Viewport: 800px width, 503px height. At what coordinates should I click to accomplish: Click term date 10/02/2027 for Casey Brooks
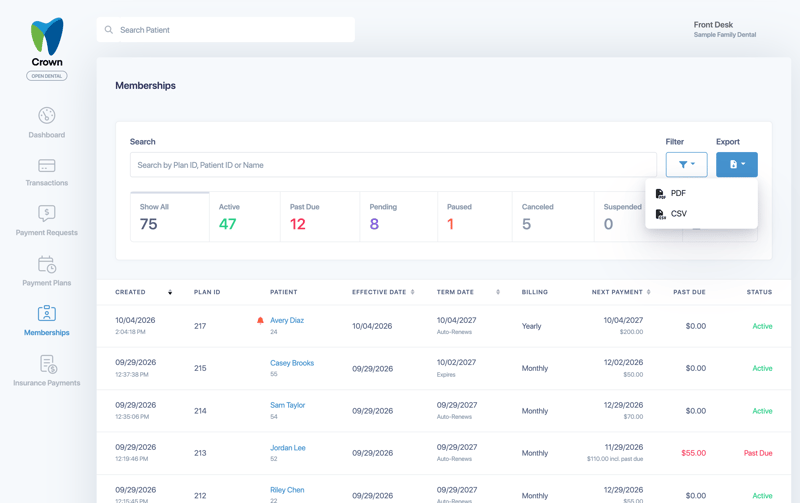point(456,362)
